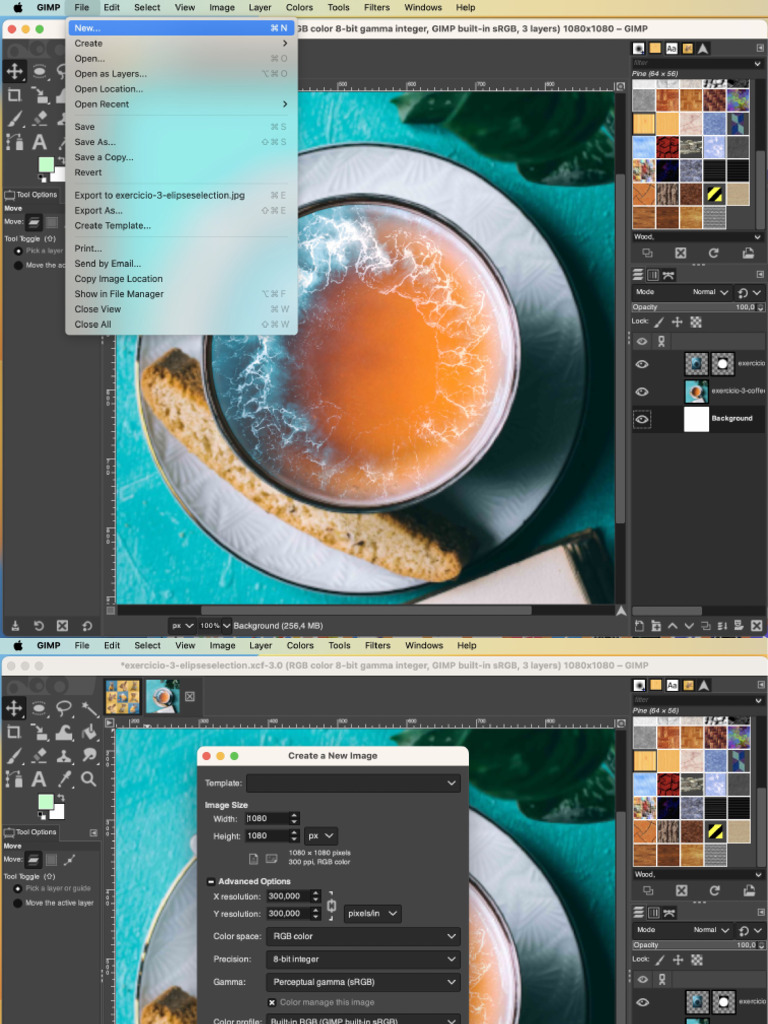
Task: Click background color swatch in lower toolbox
Action: click(x=59, y=812)
